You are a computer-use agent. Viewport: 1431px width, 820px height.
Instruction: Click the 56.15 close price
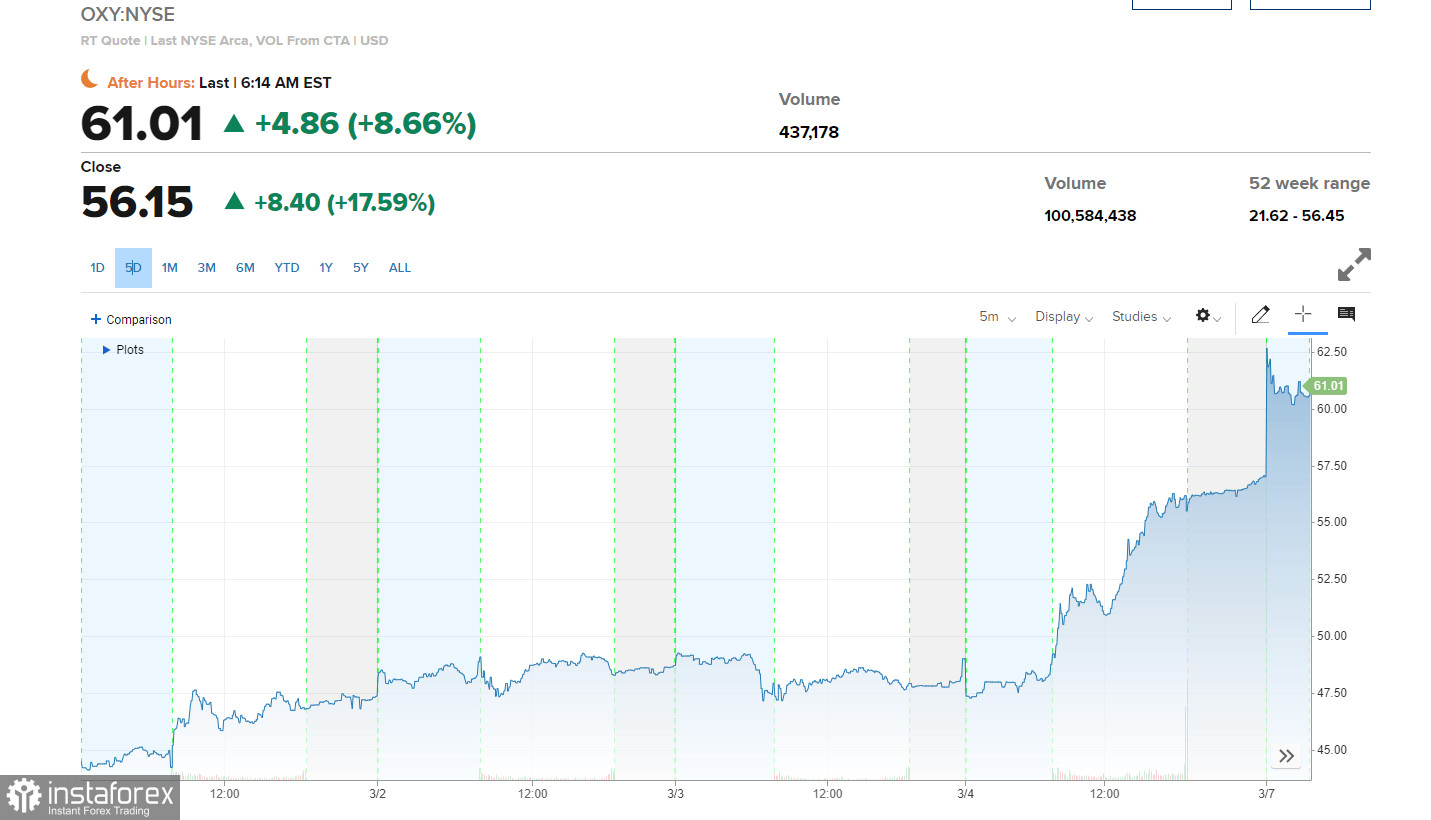pos(137,202)
